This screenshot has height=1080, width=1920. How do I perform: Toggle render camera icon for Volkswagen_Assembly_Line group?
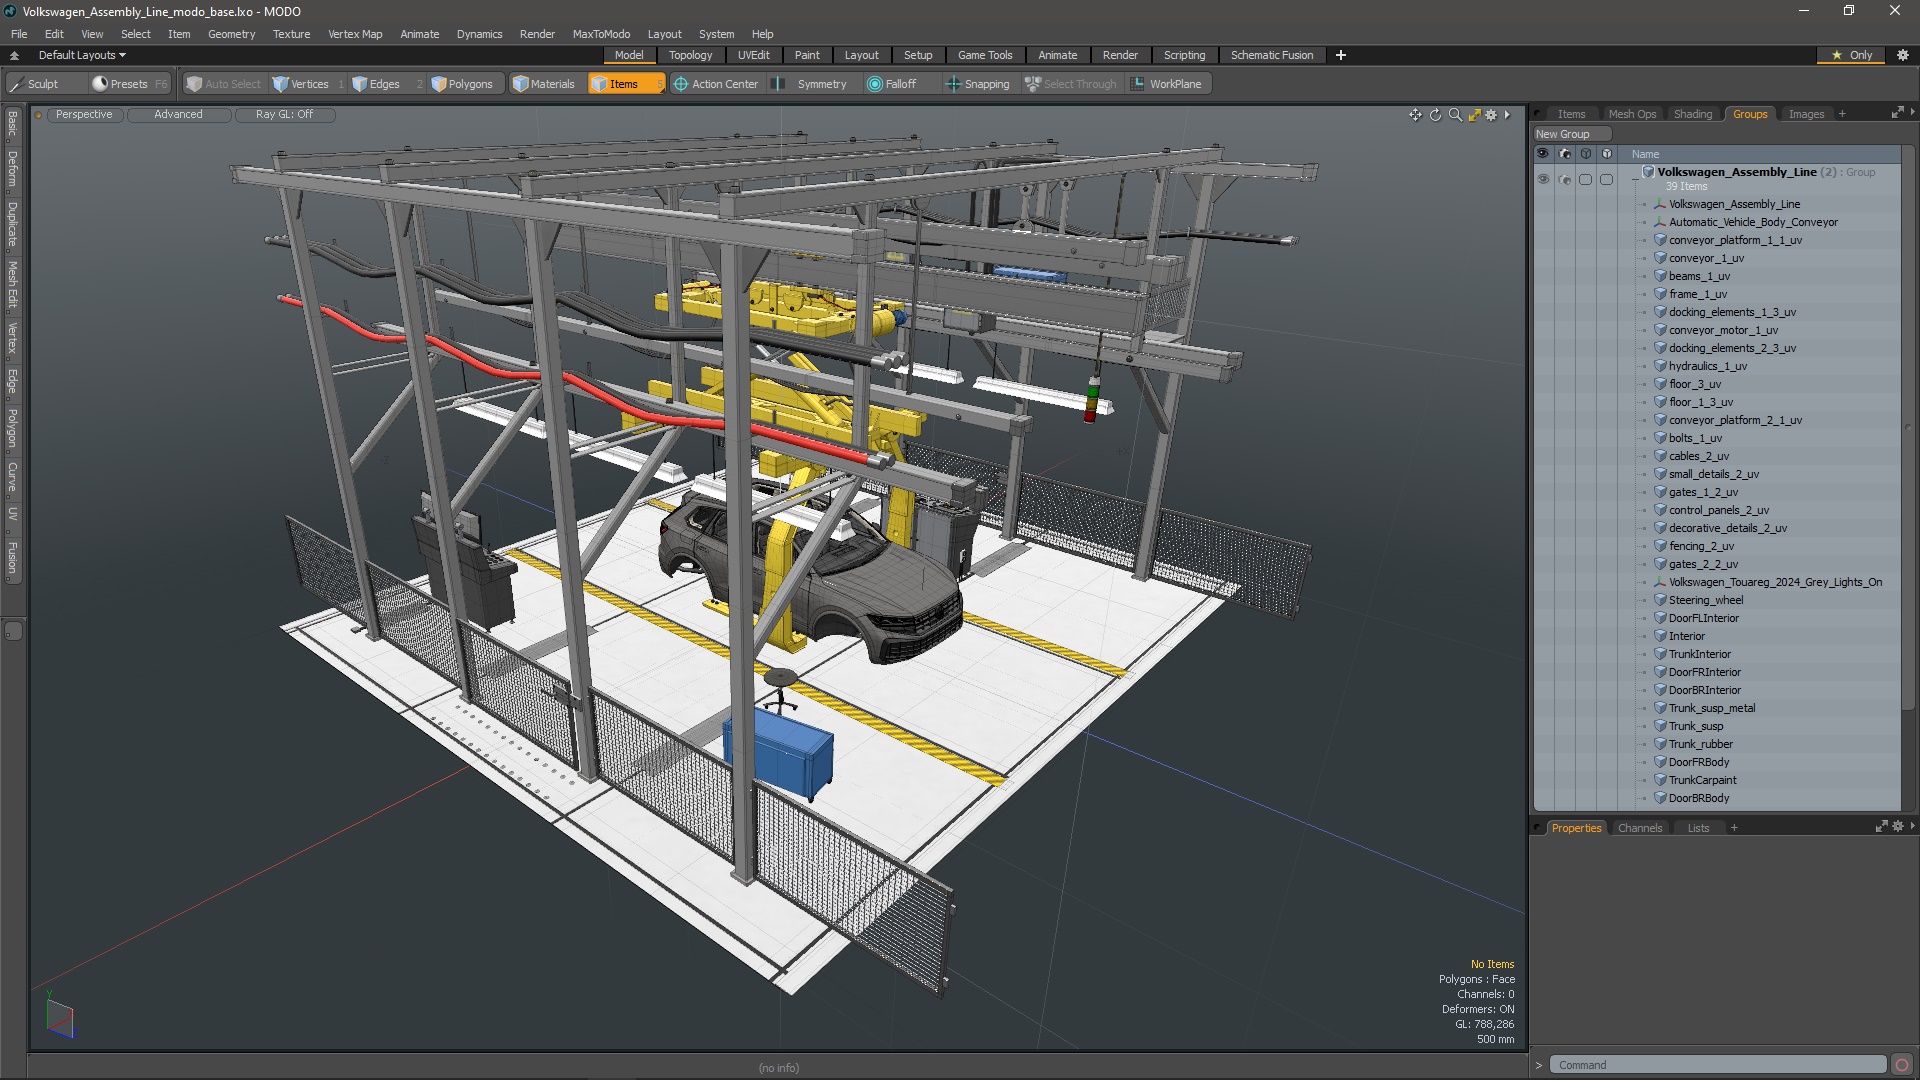click(x=1565, y=179)
